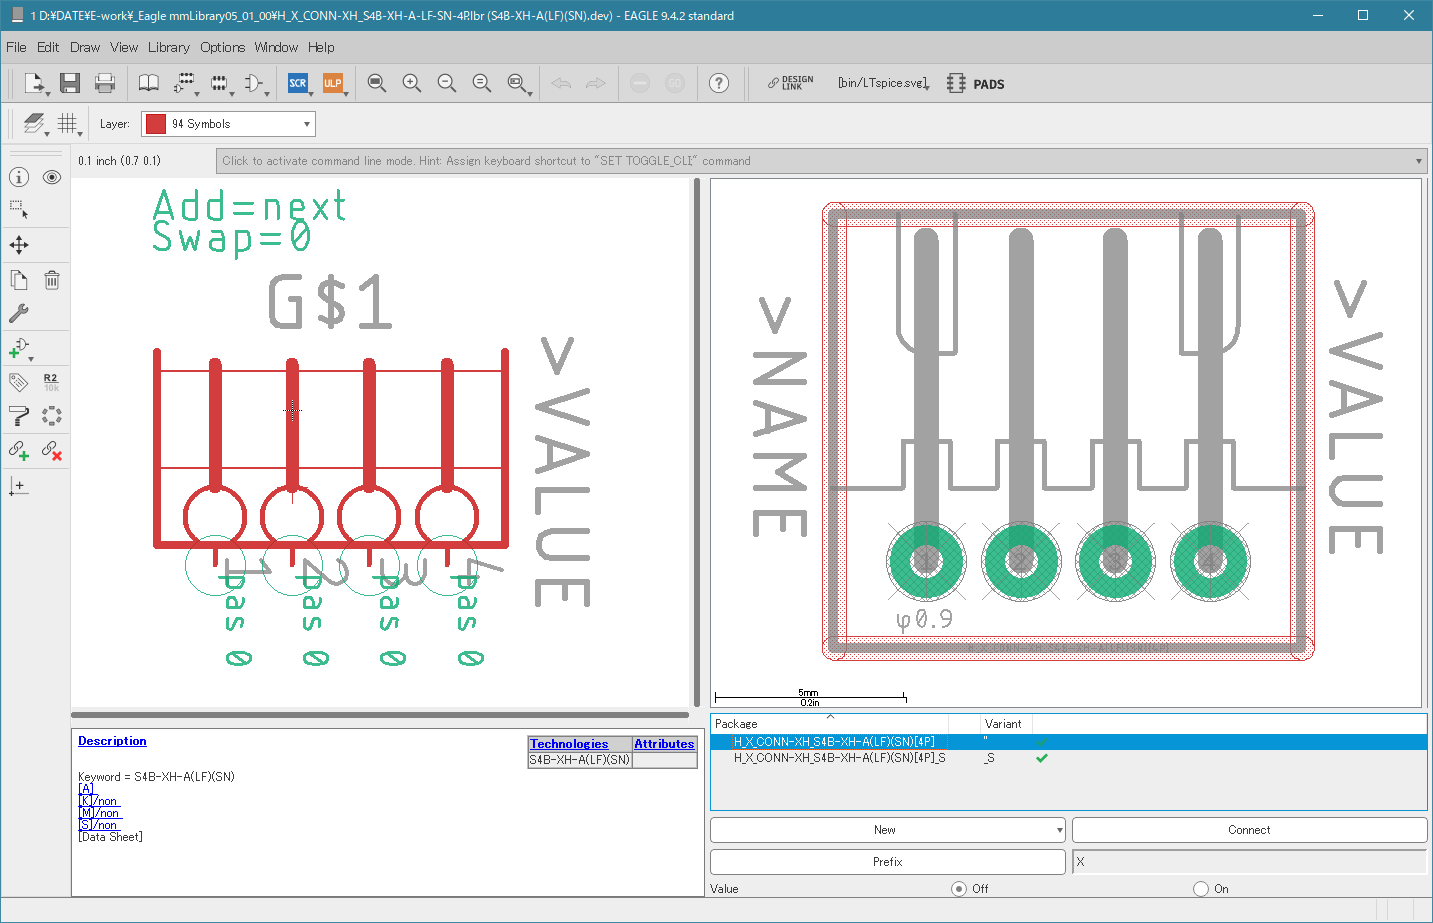This screenshot has height=923, width=1433.
Task: Open the Library menu
Action: tap(168, 47)
